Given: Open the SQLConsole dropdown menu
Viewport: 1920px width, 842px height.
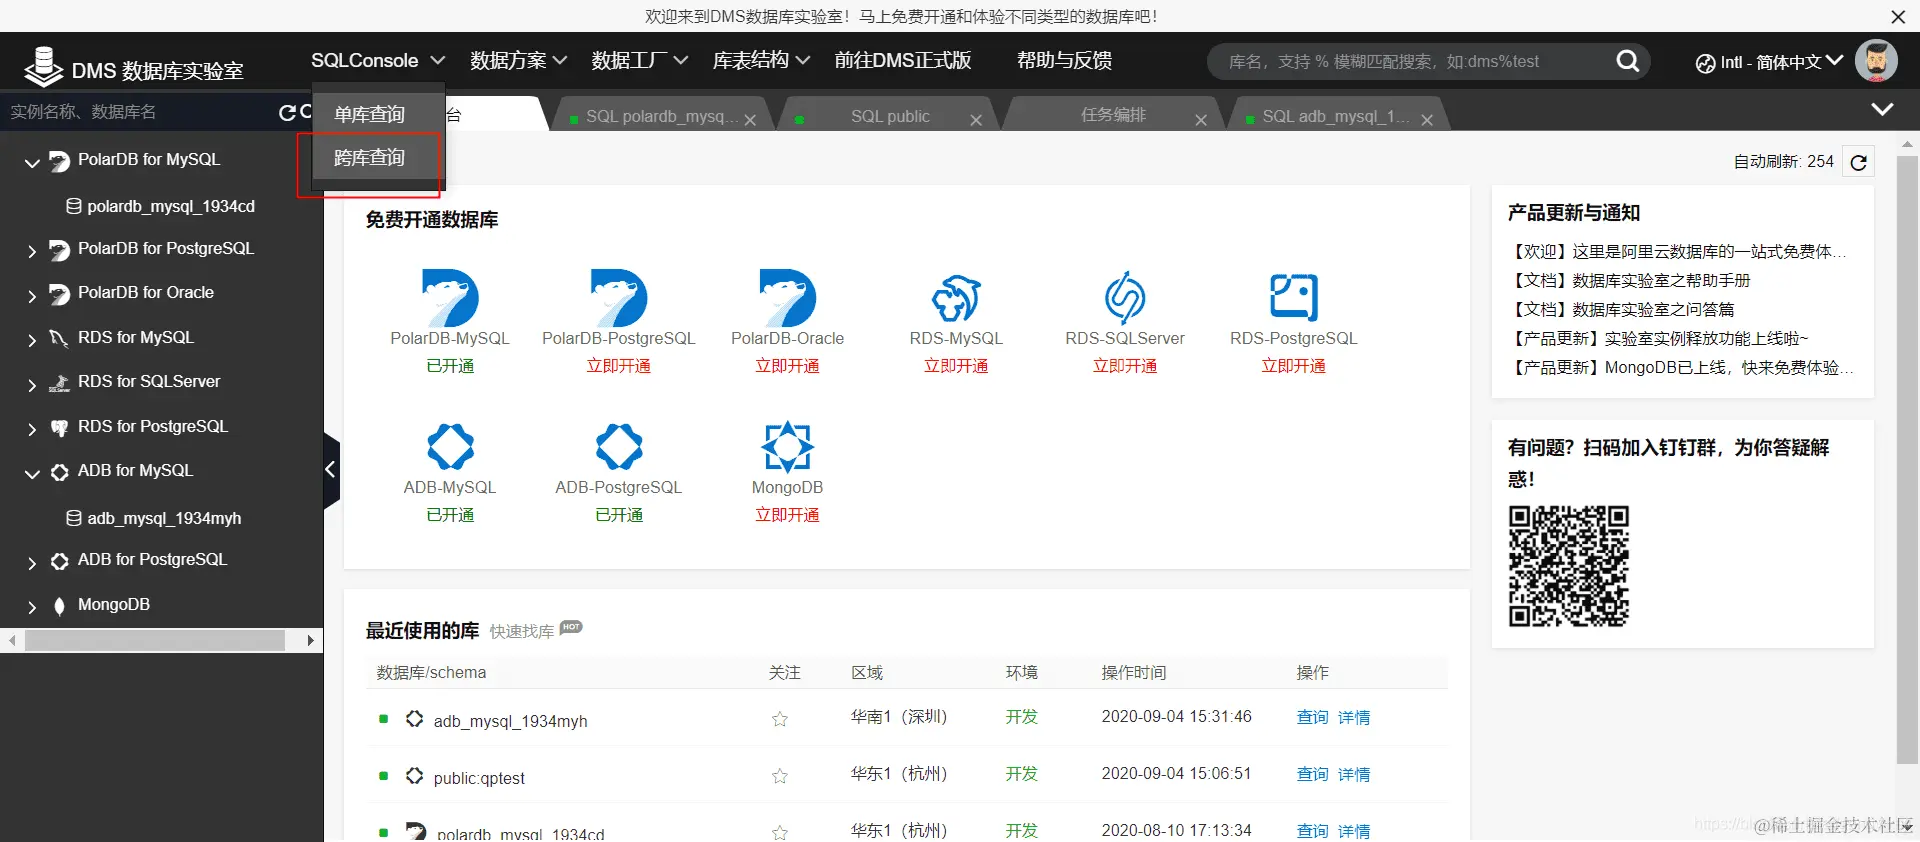Looking at the screenshot, I should coord(378,60).
